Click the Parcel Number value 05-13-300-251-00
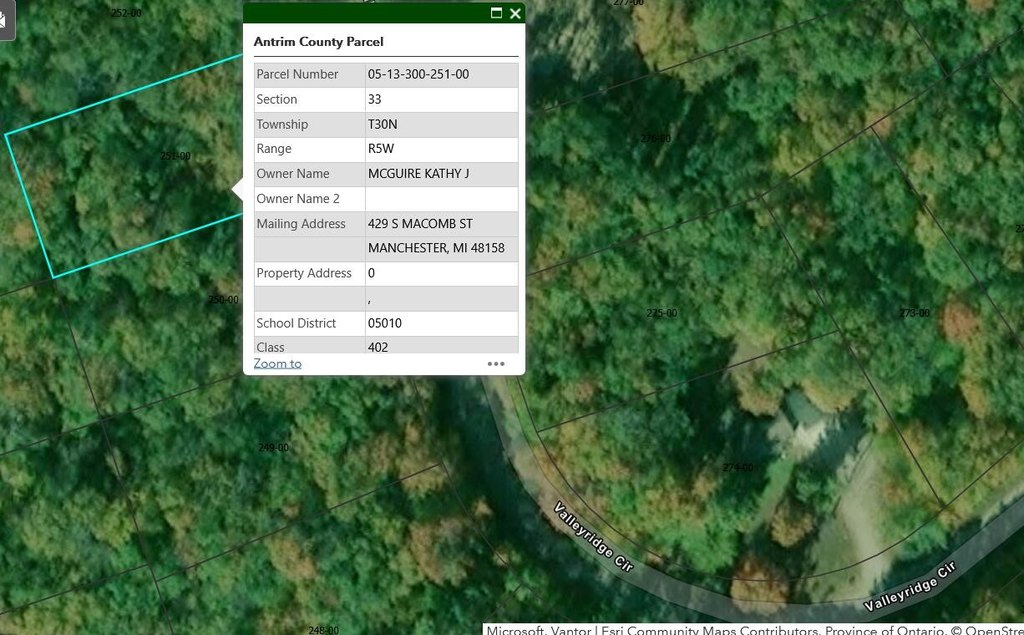Screen dimensions: 1024x635 pos(418,74)
